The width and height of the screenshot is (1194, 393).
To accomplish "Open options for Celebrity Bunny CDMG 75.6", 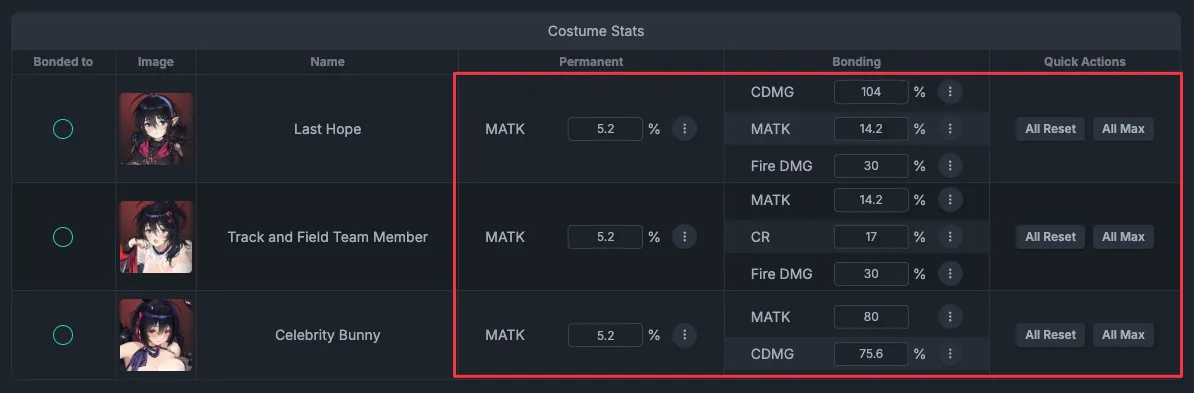I will [950, 353].
